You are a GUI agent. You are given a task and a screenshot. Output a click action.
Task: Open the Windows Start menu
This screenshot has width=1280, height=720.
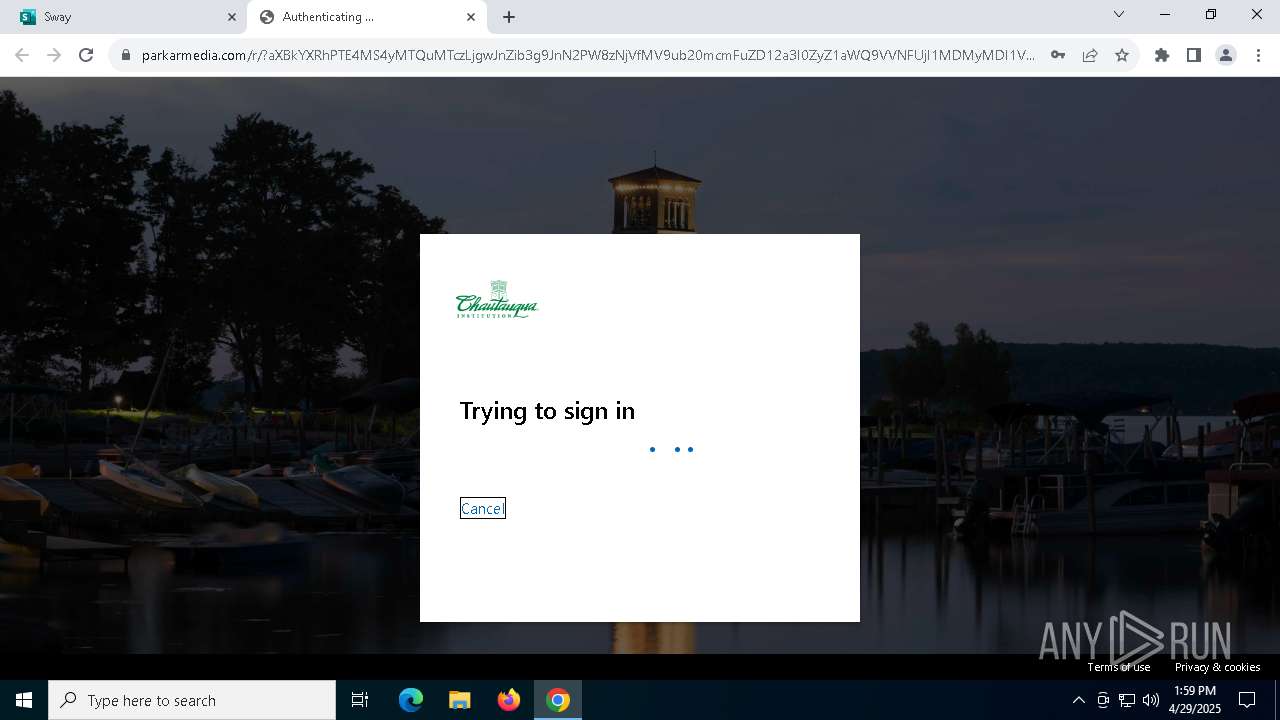24,700
